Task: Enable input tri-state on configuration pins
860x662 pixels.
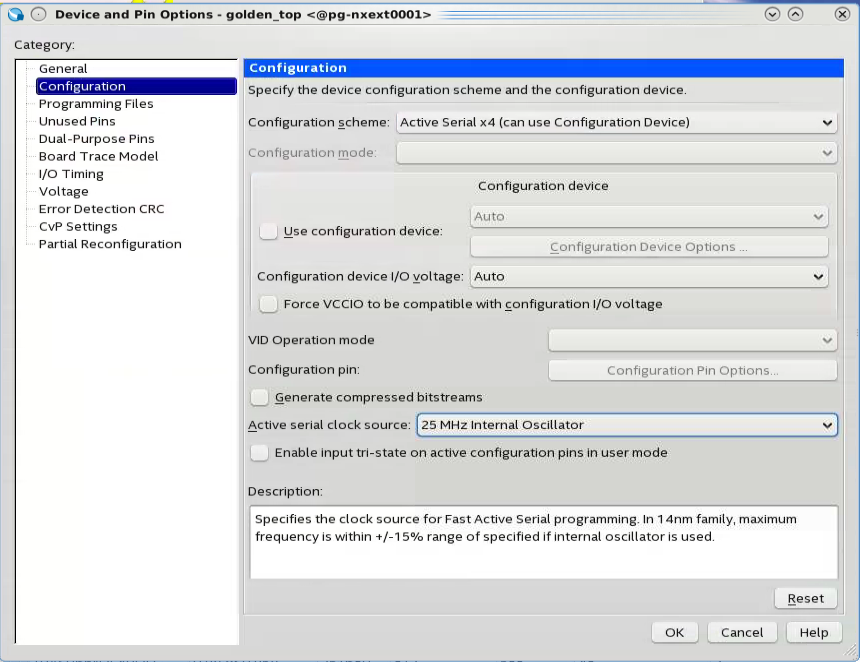Action: click(260, 452)
